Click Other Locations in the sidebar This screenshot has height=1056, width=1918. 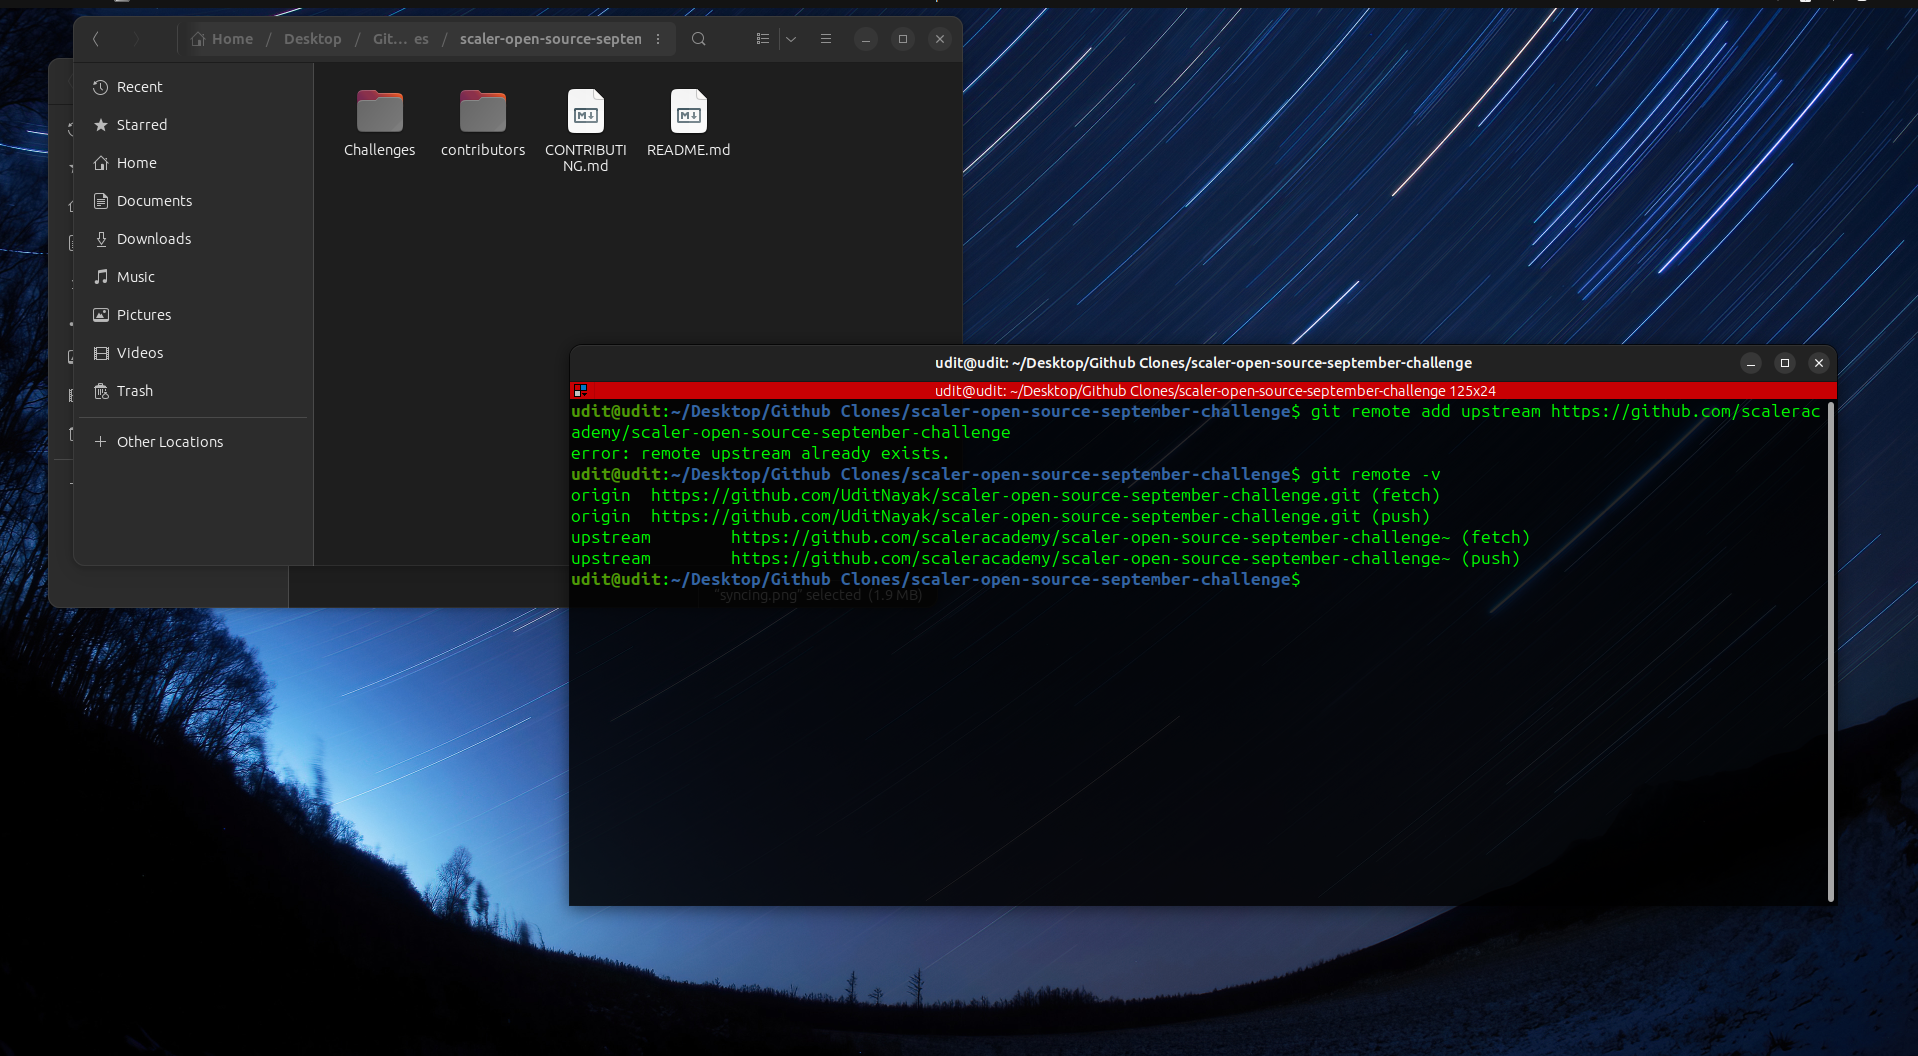click(x=169, y=441)
